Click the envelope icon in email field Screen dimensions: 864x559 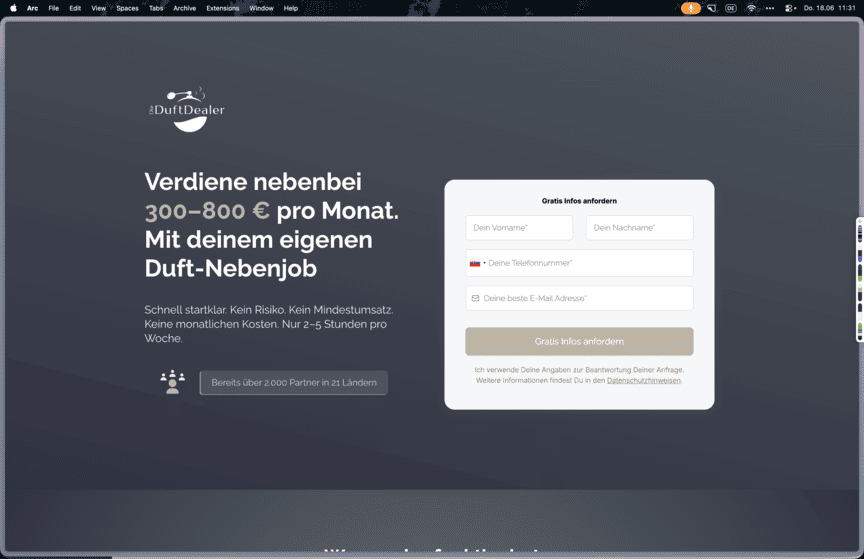[475, 298]
